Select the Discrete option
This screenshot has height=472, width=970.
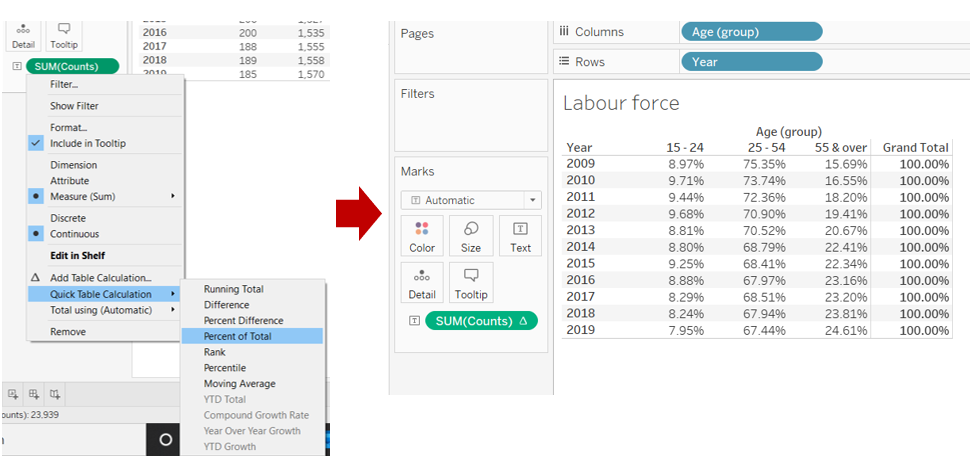[68, 218]
